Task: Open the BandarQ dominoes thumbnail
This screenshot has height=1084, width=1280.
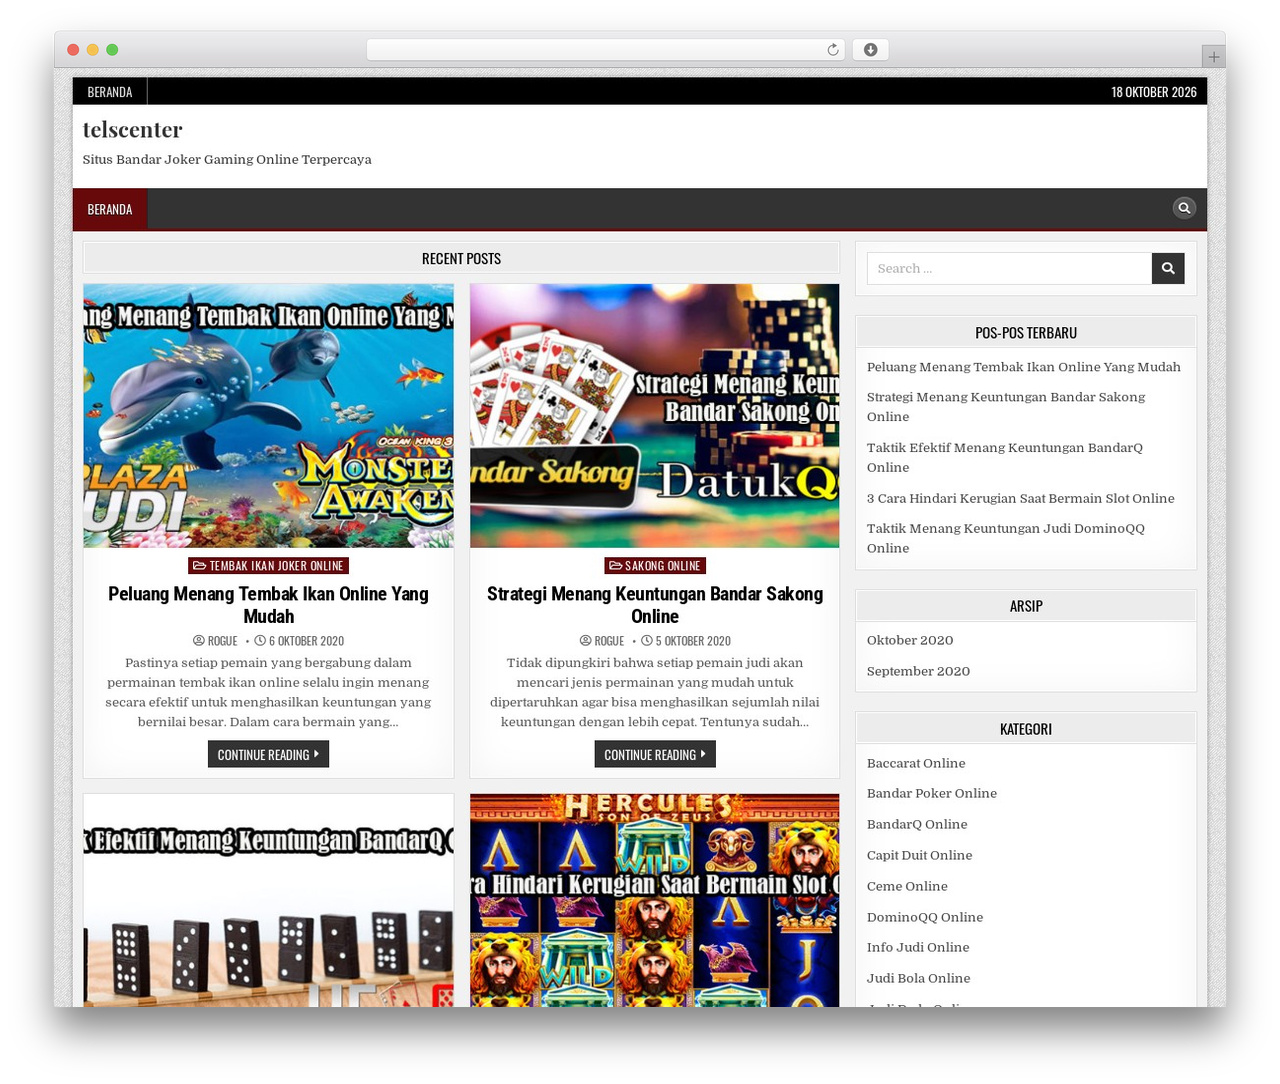Action: 268,900
